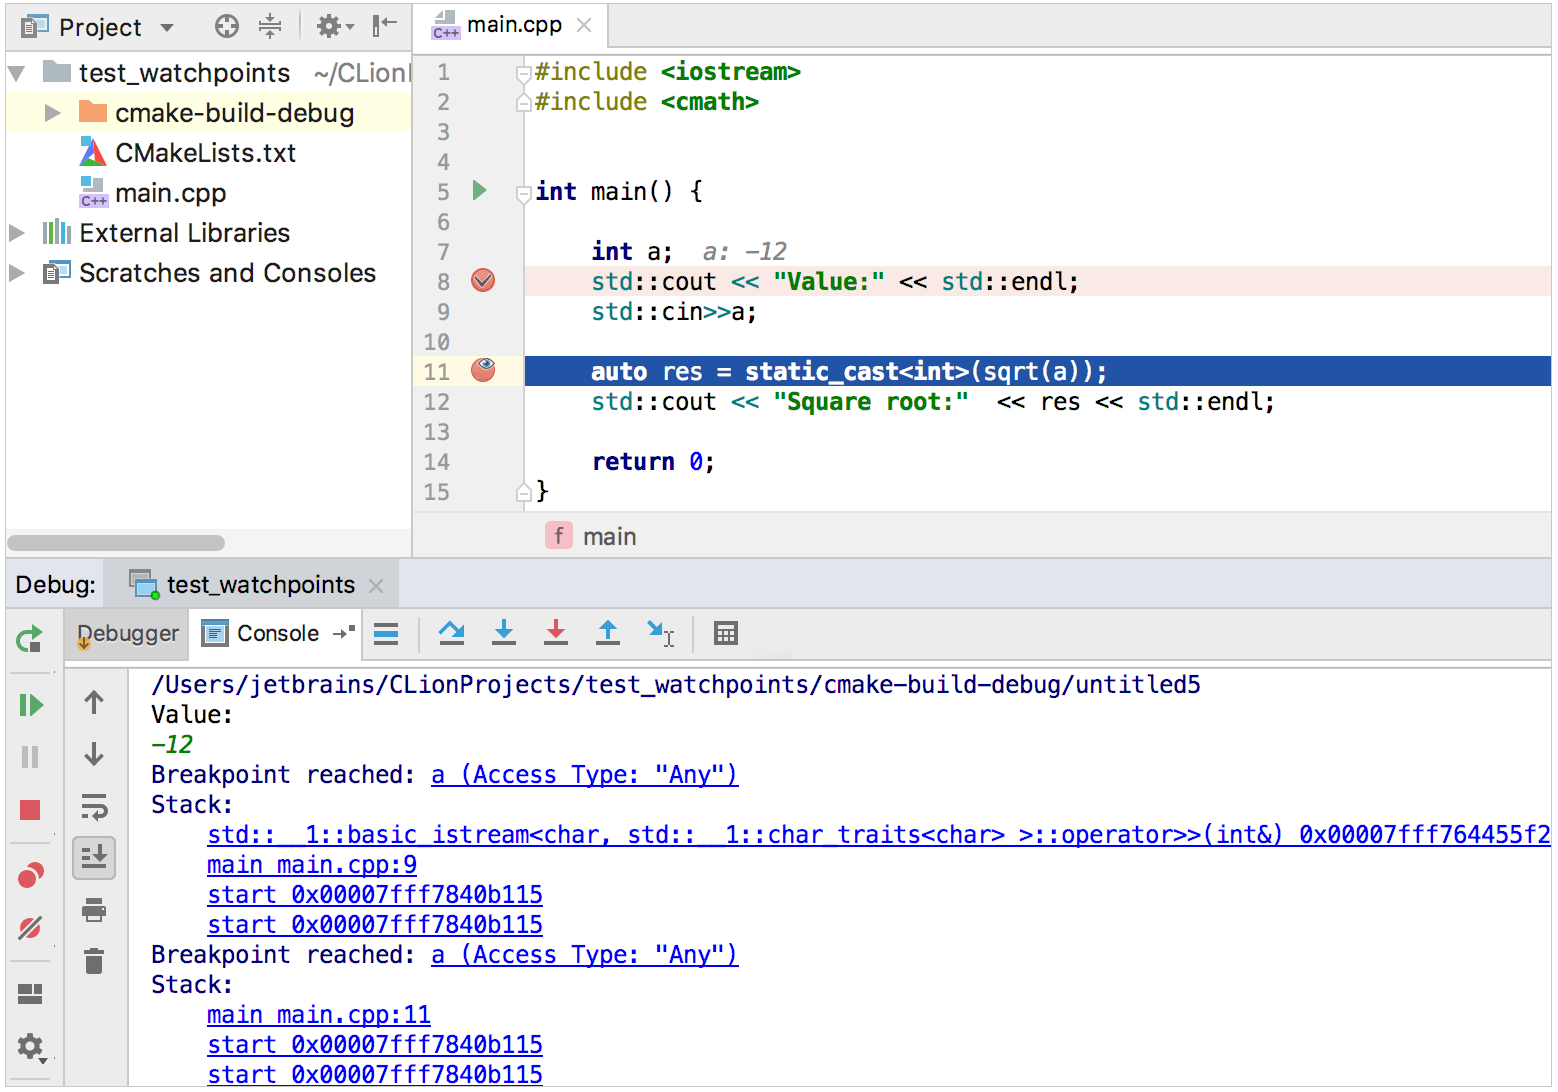Expand External Libraries node

[x=17, y=233]
